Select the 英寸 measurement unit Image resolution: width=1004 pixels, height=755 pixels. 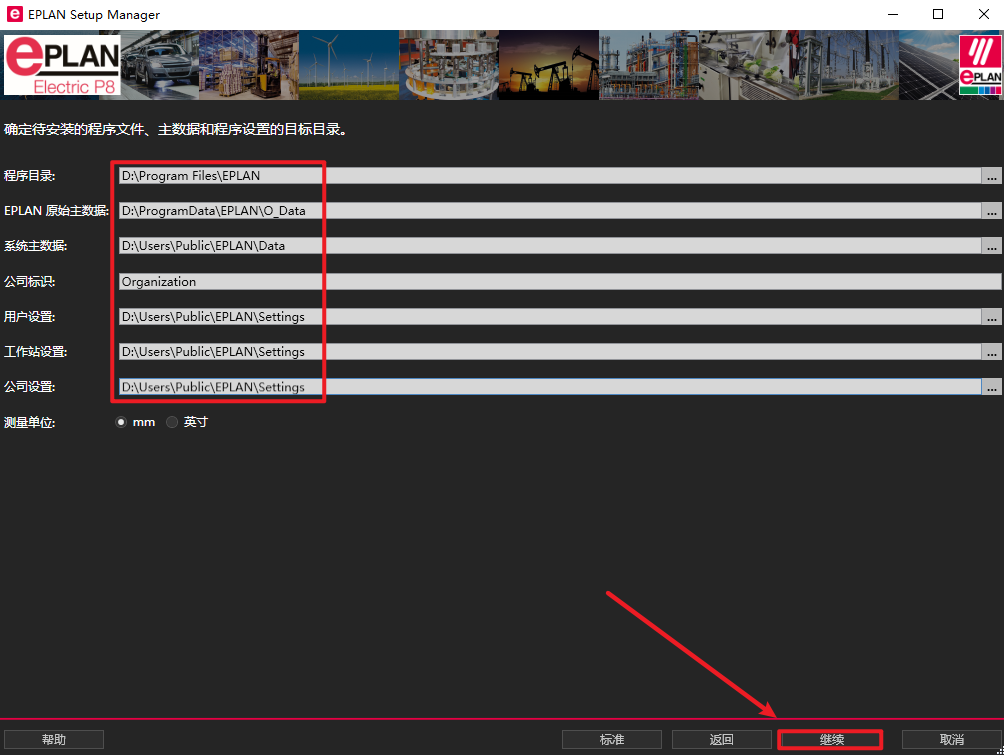pyautogui.click(x=172, y=422)
